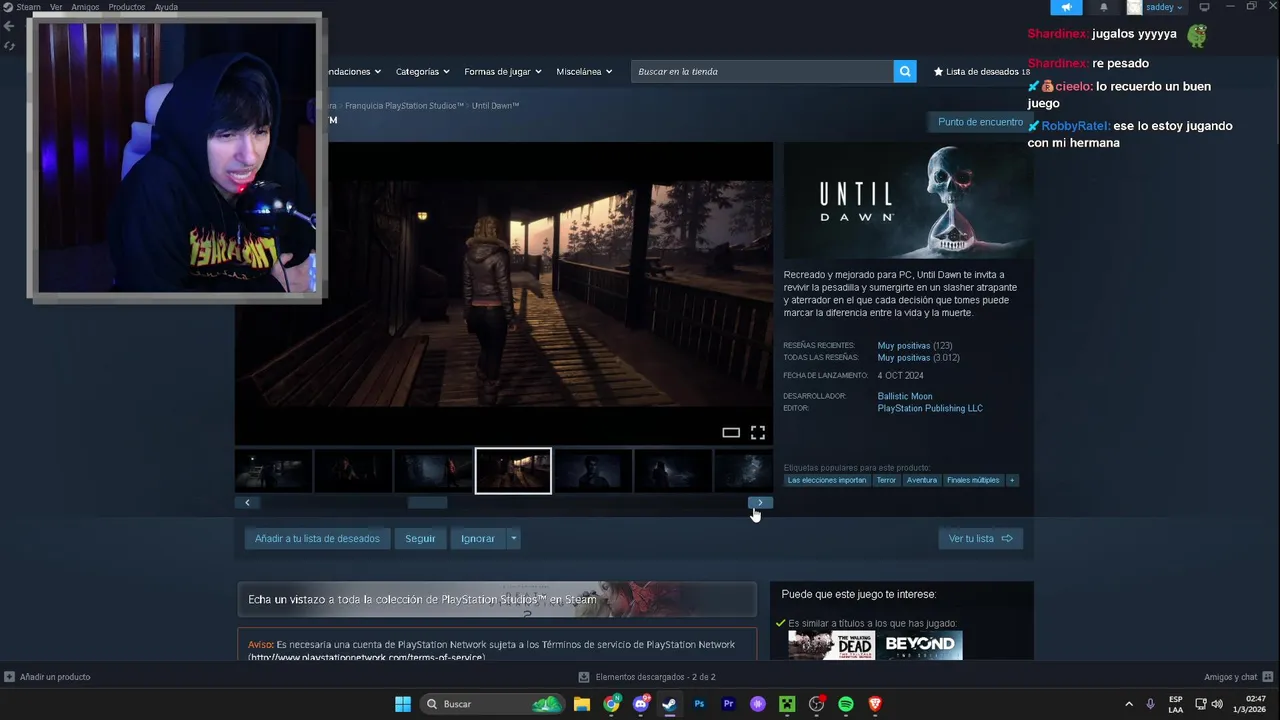This screenshot has height=720, width=1280.
Task: Open Punto de encuentro button
Action: tap(980, 122)
